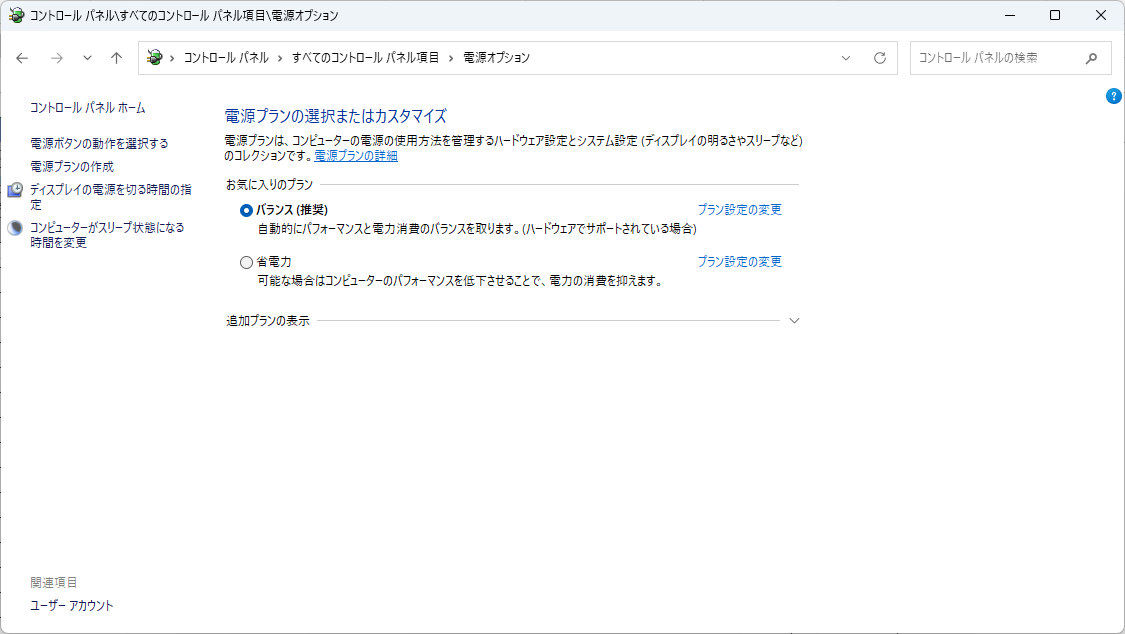Click the Up one level arrow
This screenshot has width=1125, height=634.
[x=116, y=58]
